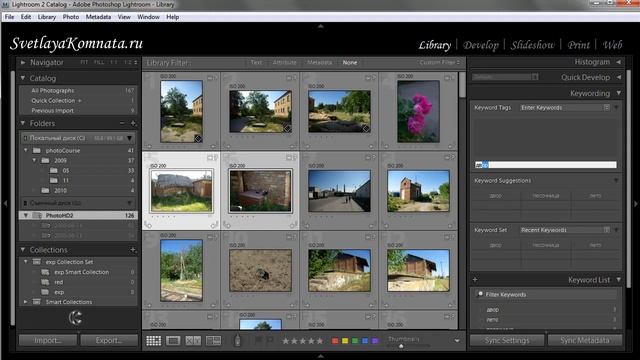Image resolution: width=640 pixels, height=360 pixels.
Task: Click the Import button
Action: (48, 340)
